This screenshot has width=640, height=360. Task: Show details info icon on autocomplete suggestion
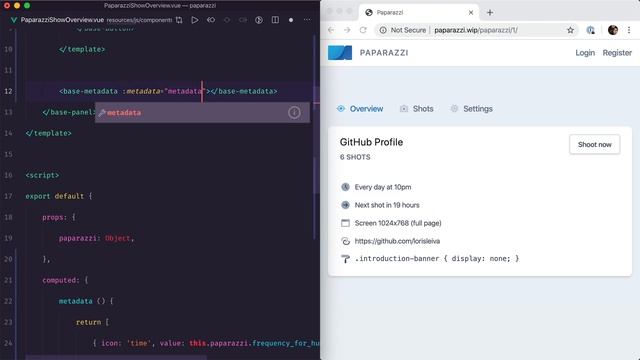tap(294, 112)
